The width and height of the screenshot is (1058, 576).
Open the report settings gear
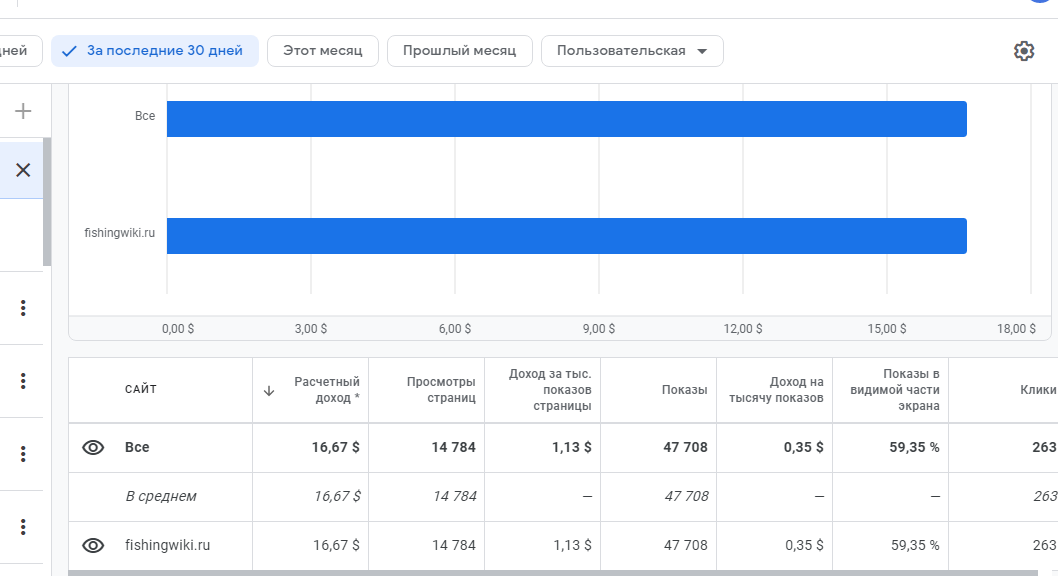click(1024, 51)
